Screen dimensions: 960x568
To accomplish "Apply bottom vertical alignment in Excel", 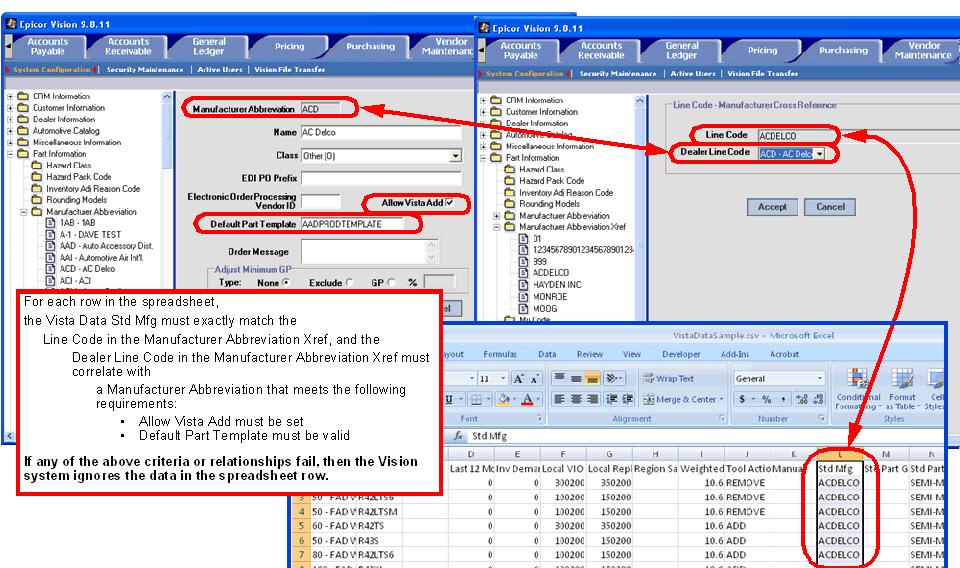I will [592, 378].
